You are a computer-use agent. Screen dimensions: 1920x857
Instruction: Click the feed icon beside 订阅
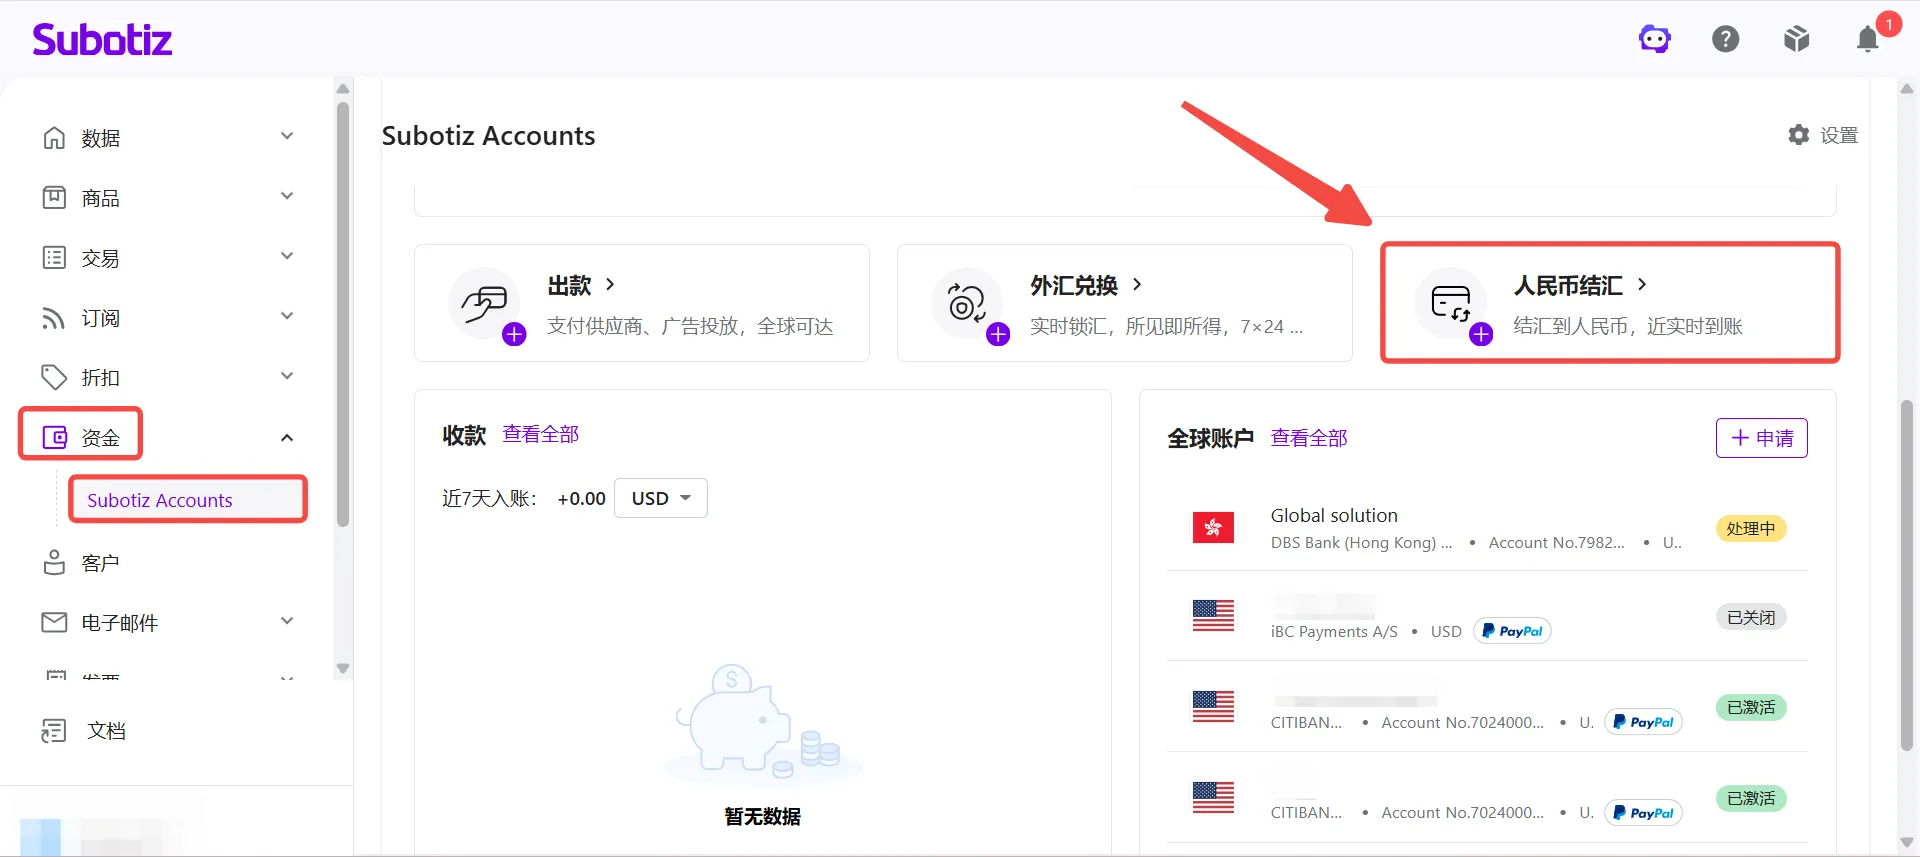pos(54,318)
